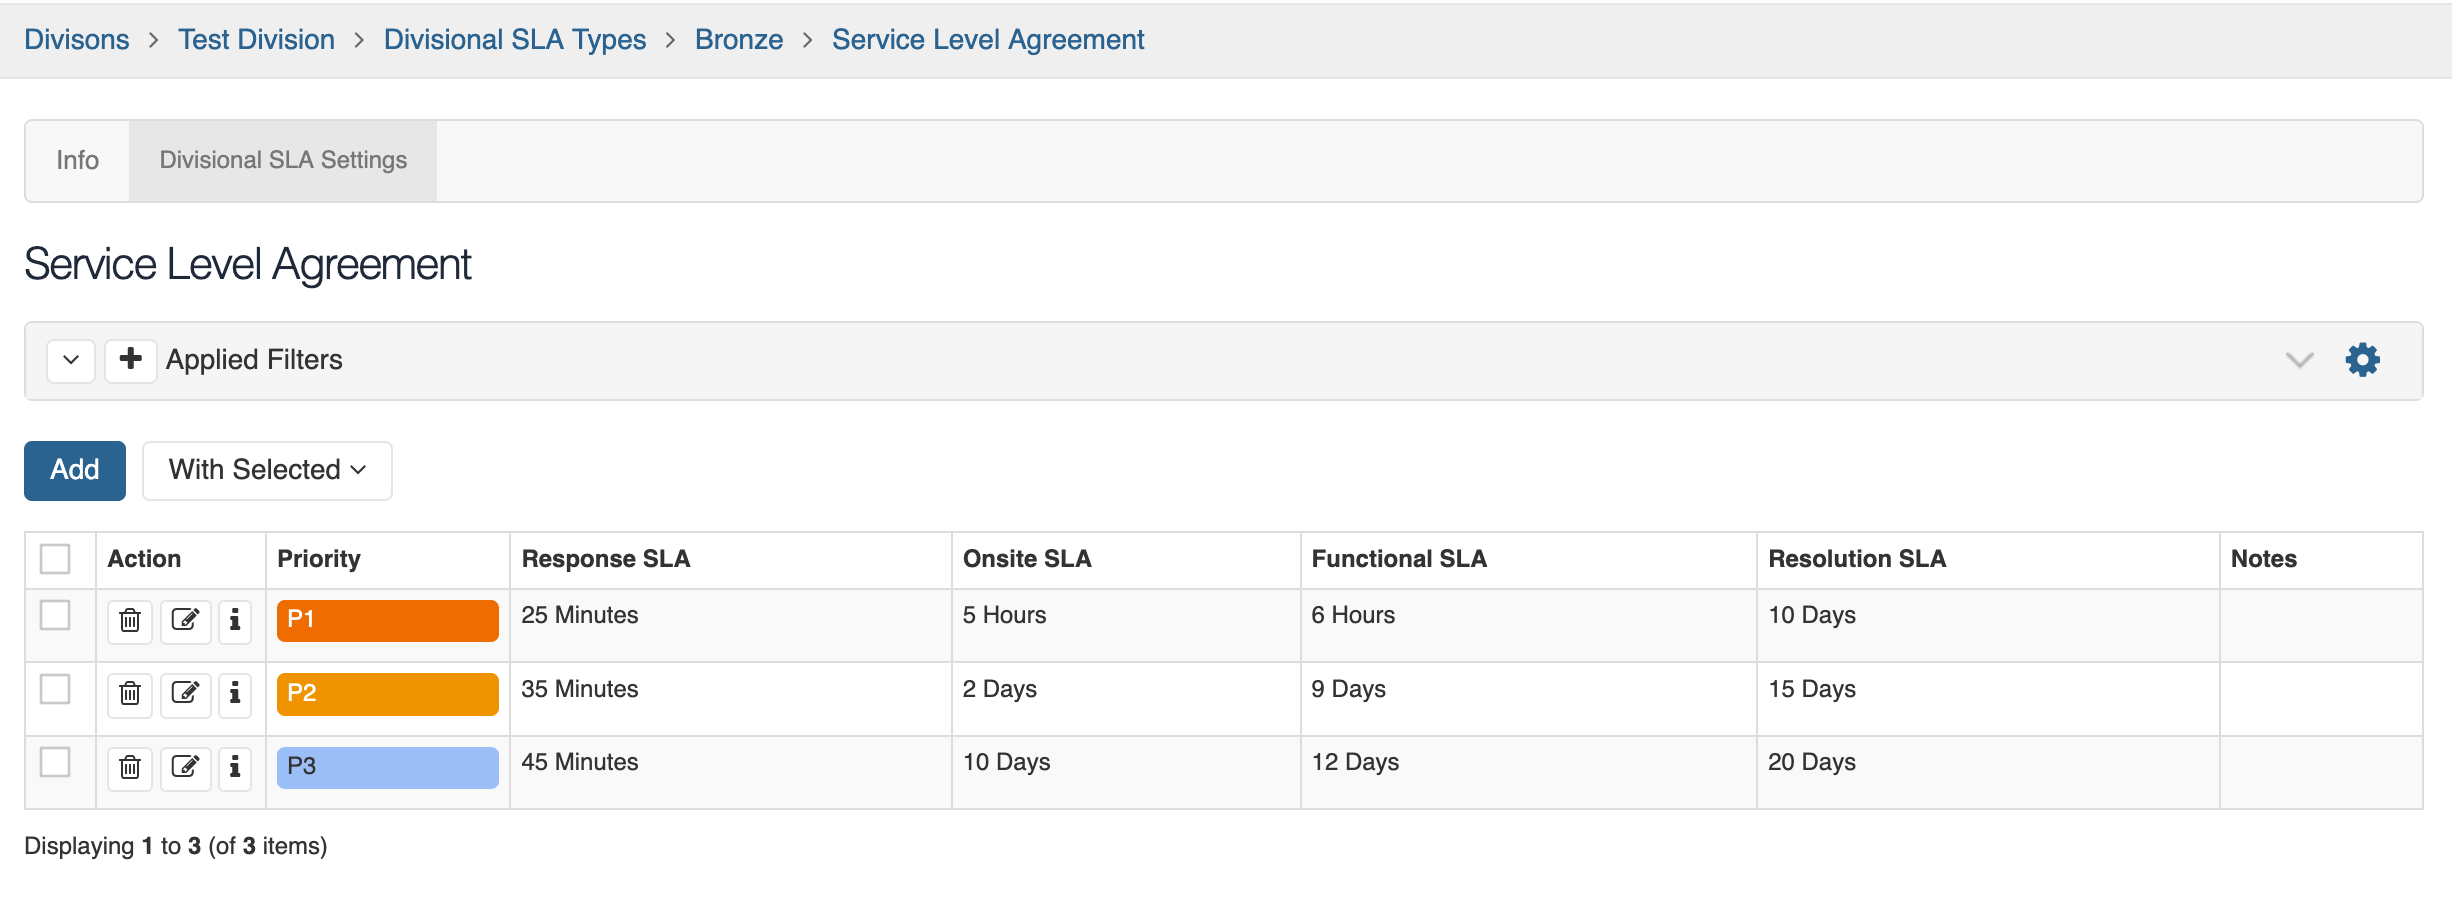Screen dimensions: 2452x918
Task: Select the checkbox for the P3 row
Action: tap(57, 765)
